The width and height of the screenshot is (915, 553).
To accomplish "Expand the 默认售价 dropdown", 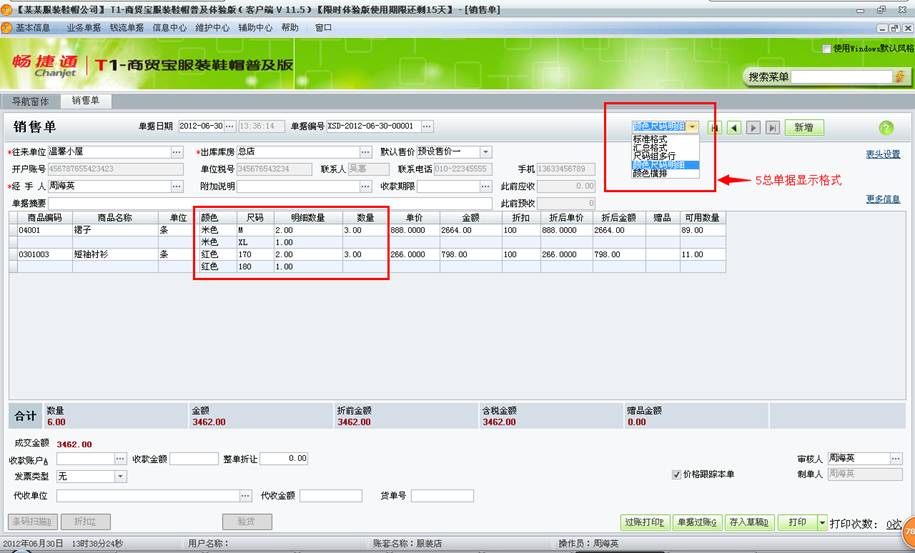I will 486,152.
